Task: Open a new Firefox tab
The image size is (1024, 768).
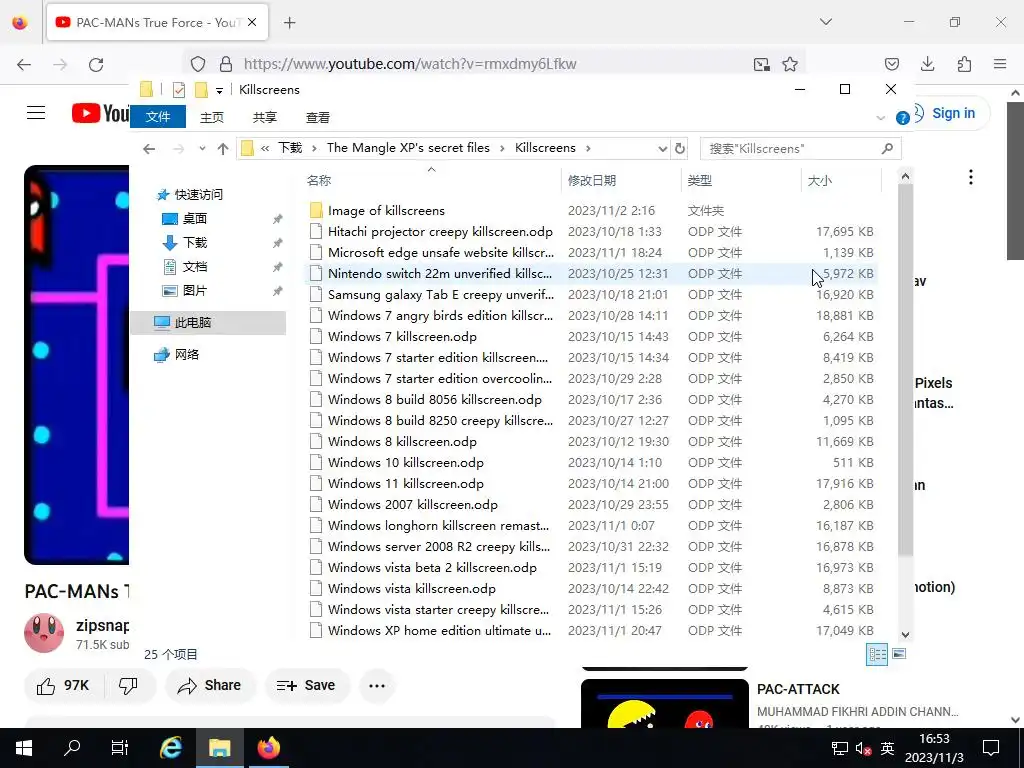Action: coord(289,23)
